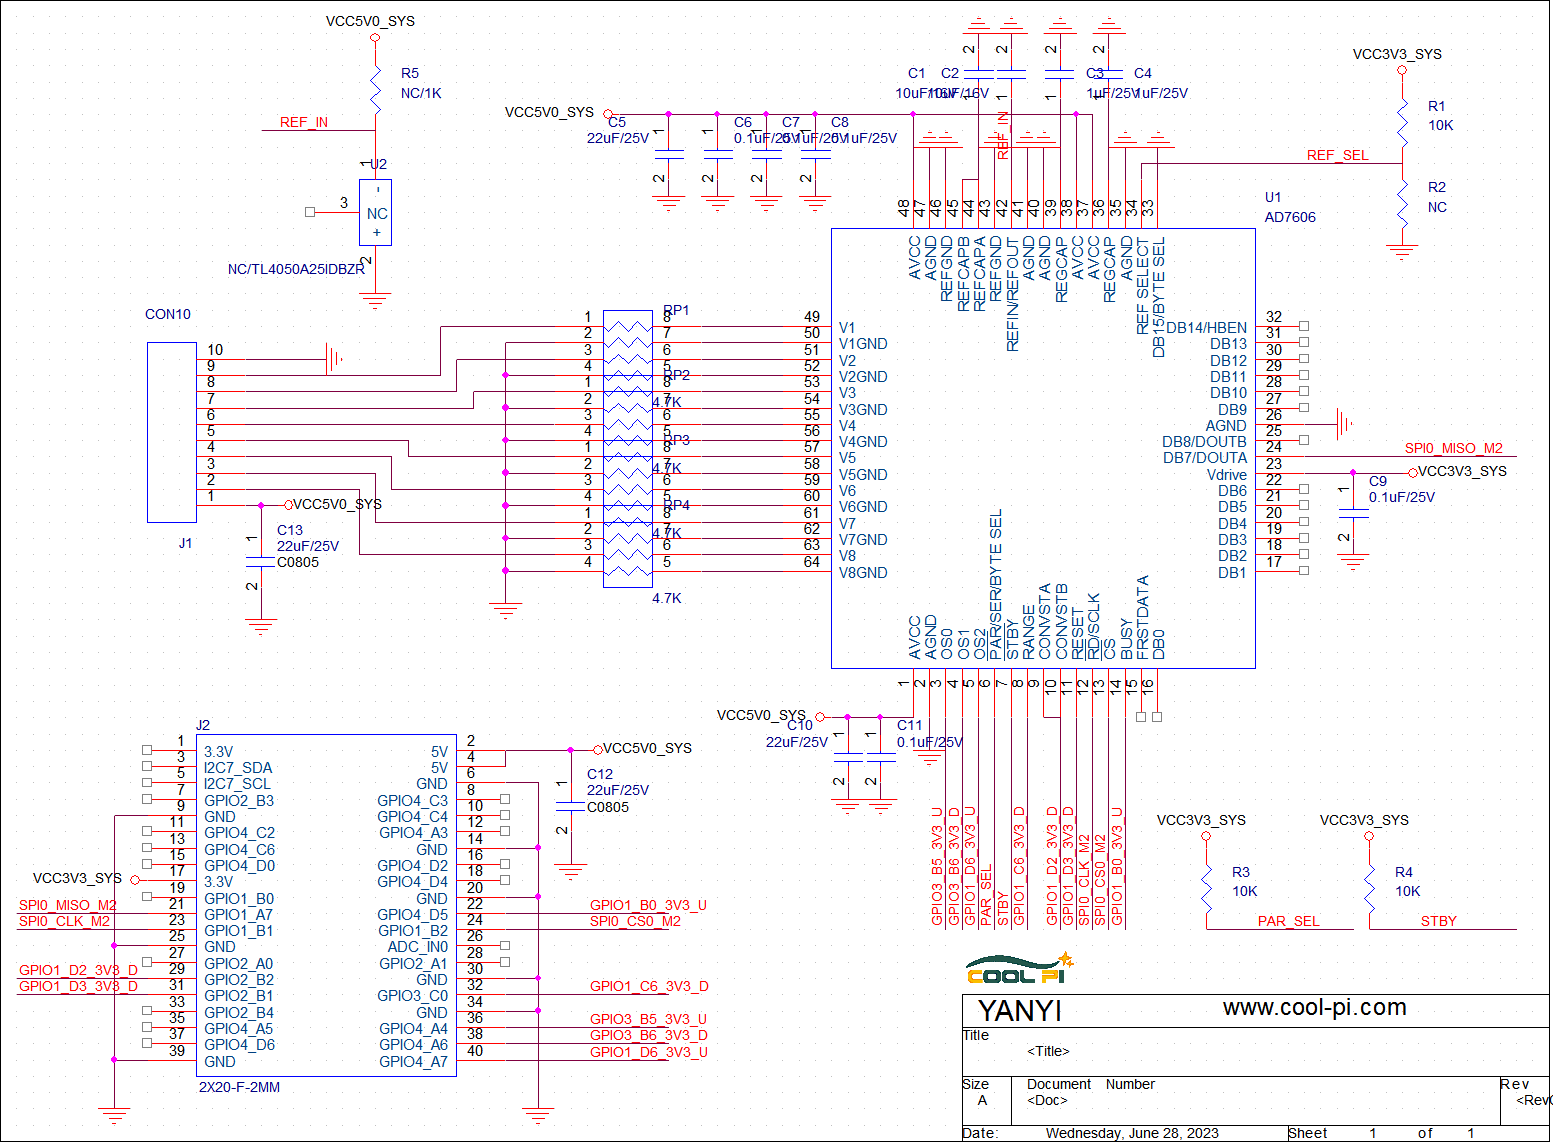Click the no-connect box on pin 32 DB14/HBEN

pyautogui.click(x=1303, y=326)
